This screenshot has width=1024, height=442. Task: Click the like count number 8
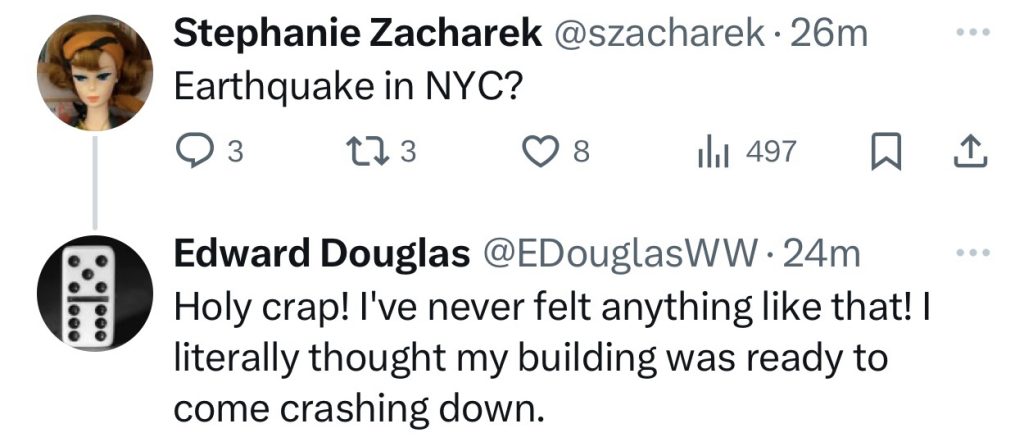click(580, 152)
